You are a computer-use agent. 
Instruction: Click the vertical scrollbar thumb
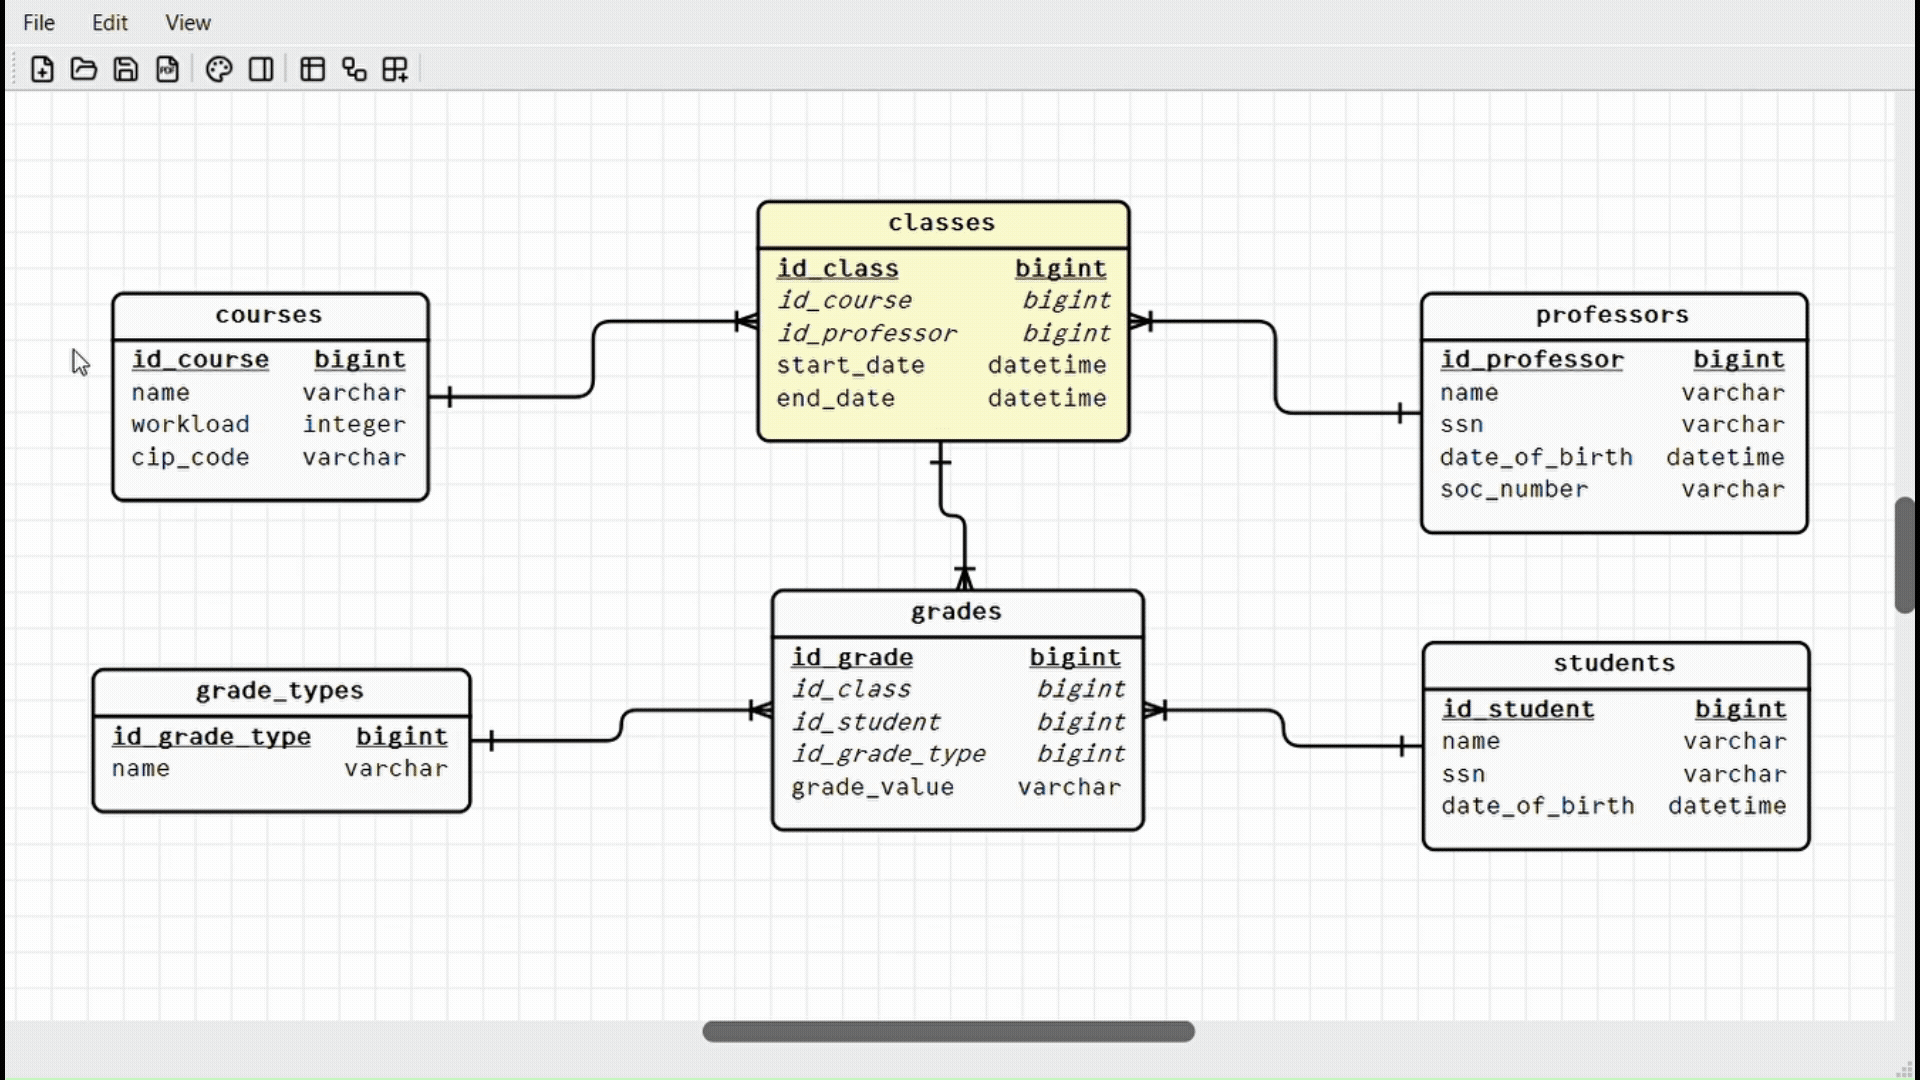coord(1904,555)
